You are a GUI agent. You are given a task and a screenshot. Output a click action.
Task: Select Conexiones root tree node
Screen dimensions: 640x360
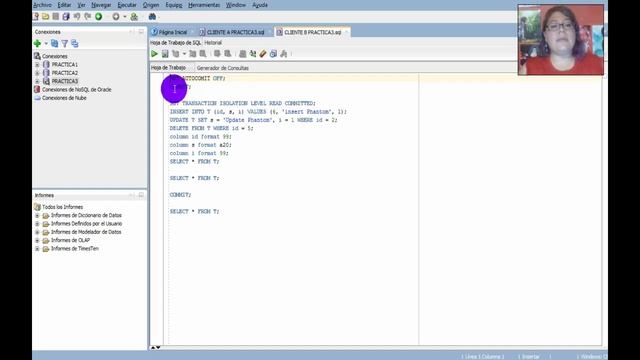coord(55,56)
